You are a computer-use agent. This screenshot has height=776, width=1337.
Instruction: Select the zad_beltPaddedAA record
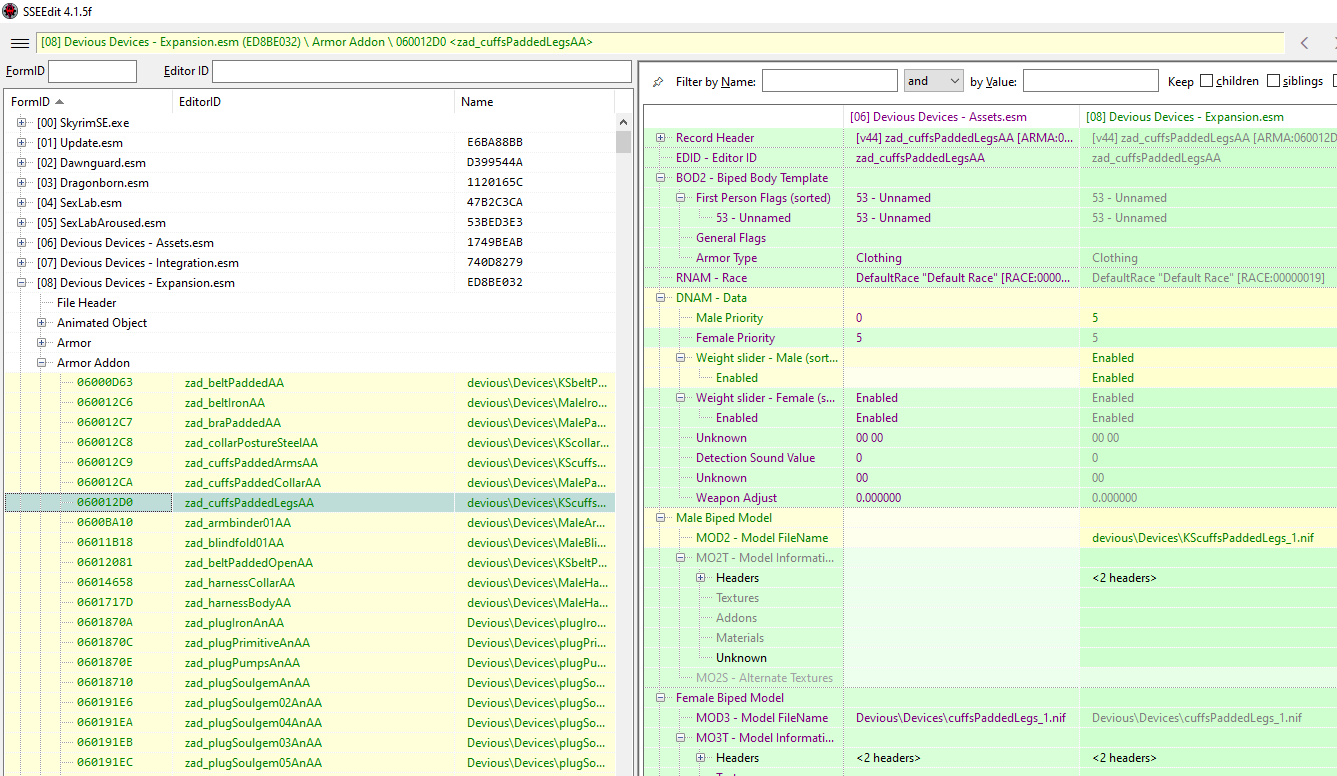point(310,383)
